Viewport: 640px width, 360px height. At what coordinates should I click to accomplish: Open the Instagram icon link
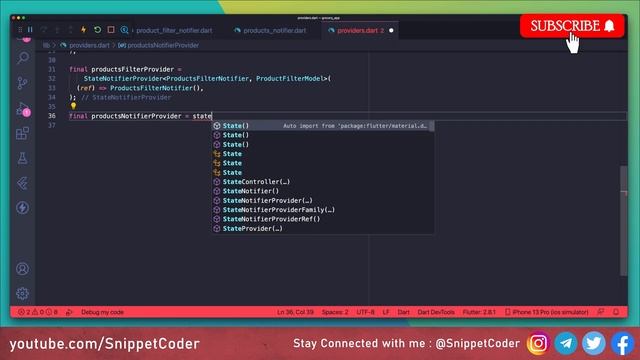tap(538, 343)
